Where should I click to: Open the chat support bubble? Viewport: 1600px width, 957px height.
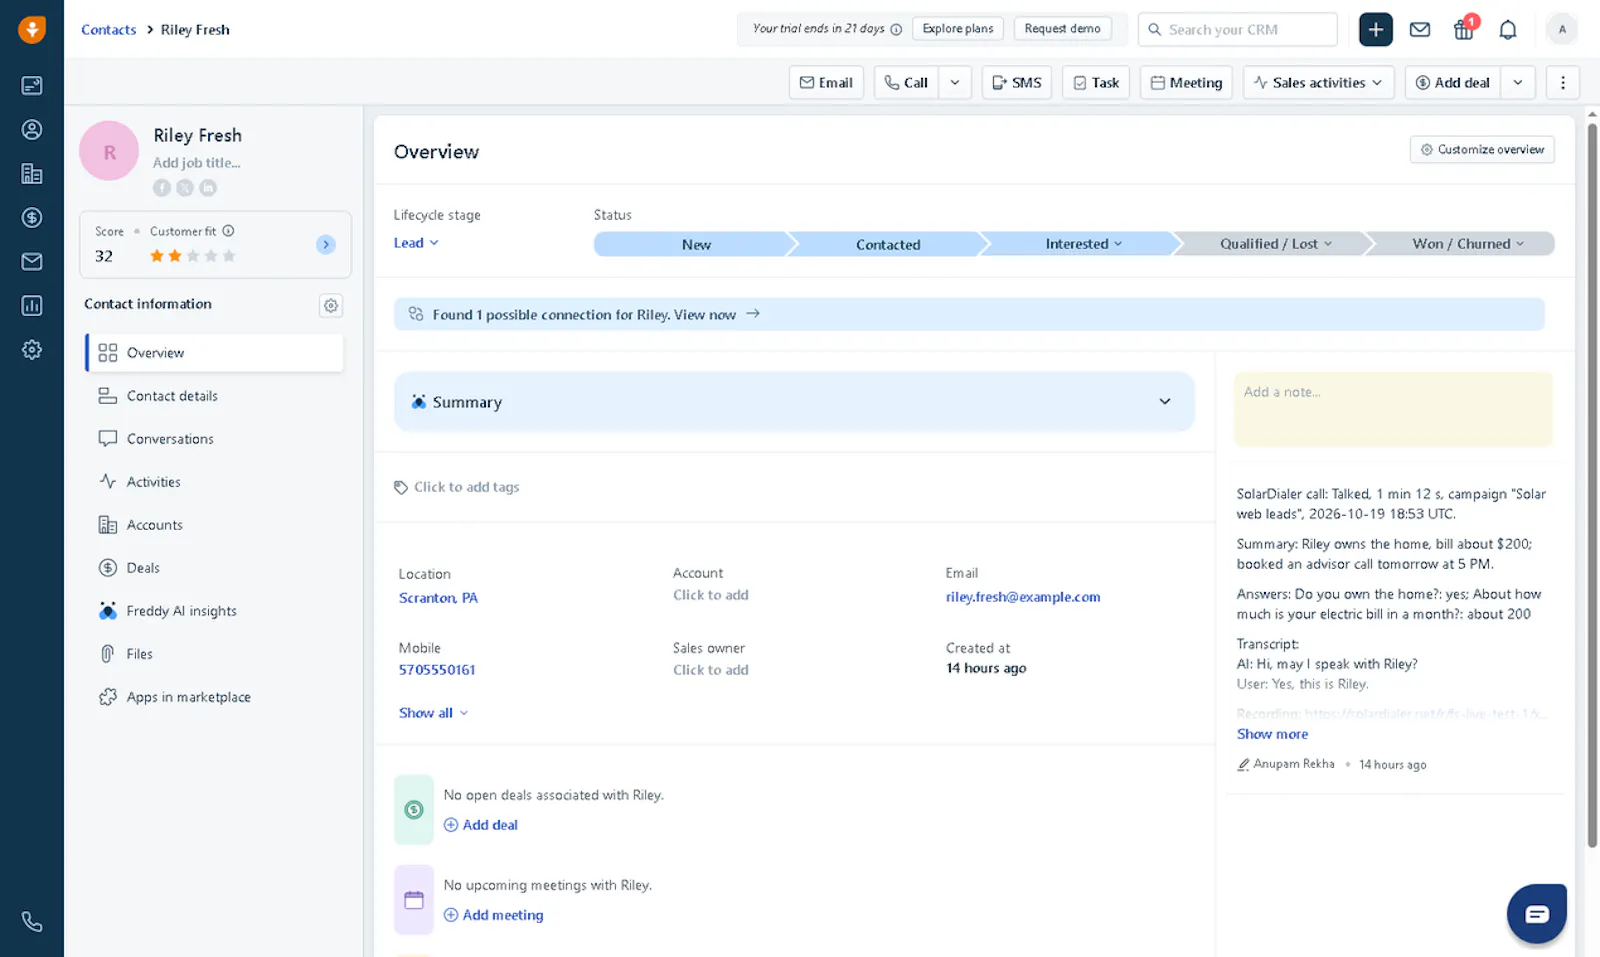click(x=1537, y=914)
